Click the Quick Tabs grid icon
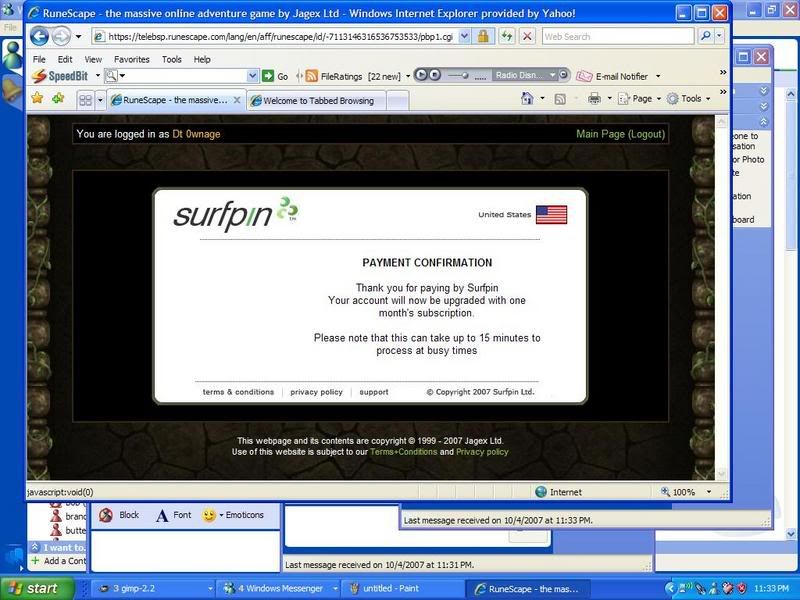This screenshot has width=800, height=600. [x=86, y=100]
